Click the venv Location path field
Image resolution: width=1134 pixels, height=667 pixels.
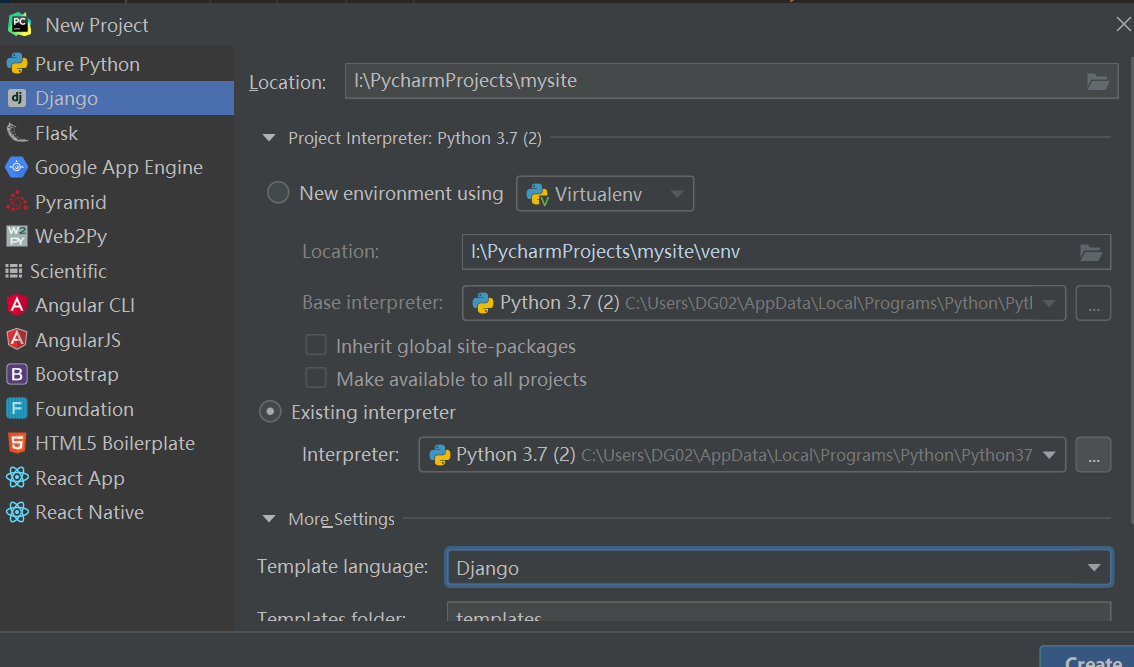[x=786, y=252]
